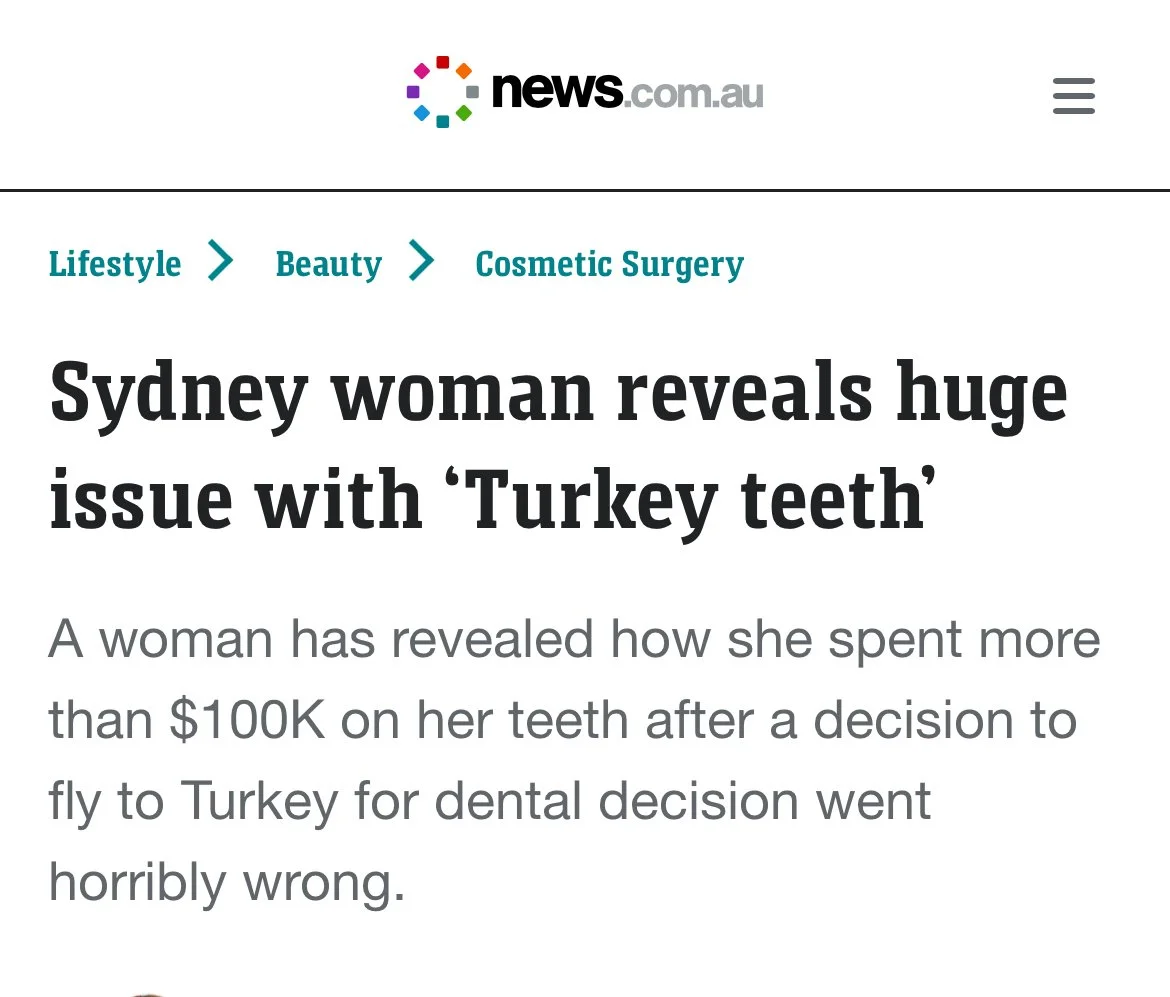Click the article summary paragraph
Screen dimensions: 1170x997
coord(575,760)
